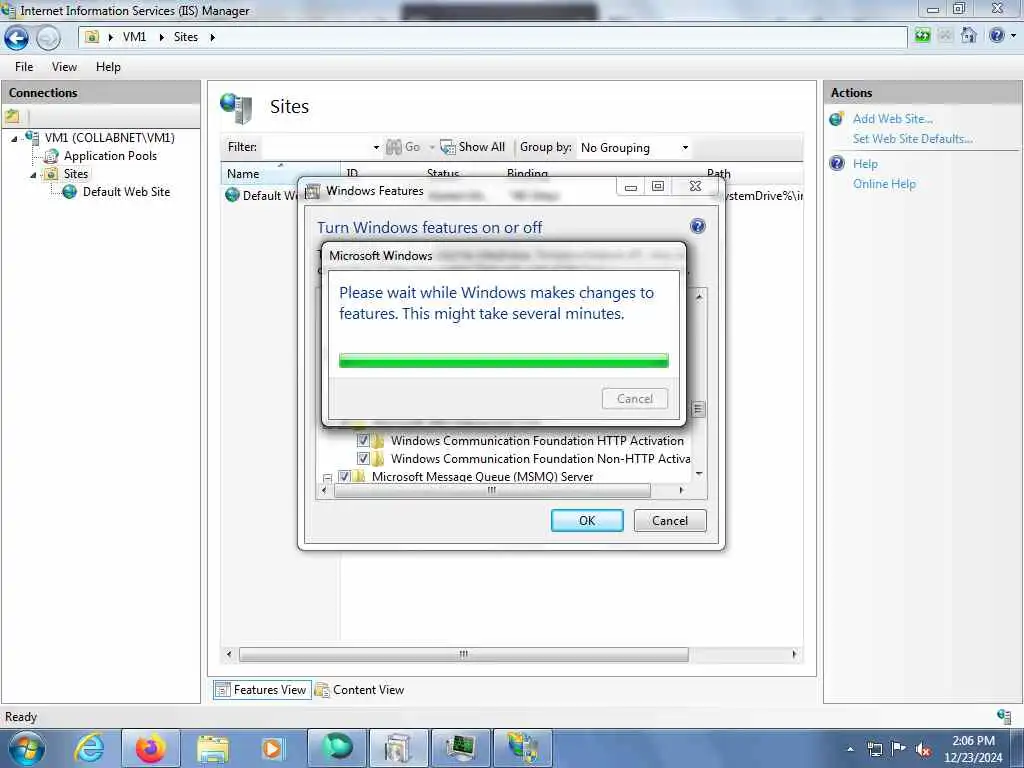Show hidden tray icons arrow
The height and width of the screenshot is (768, 1024).
coord(850,749)
